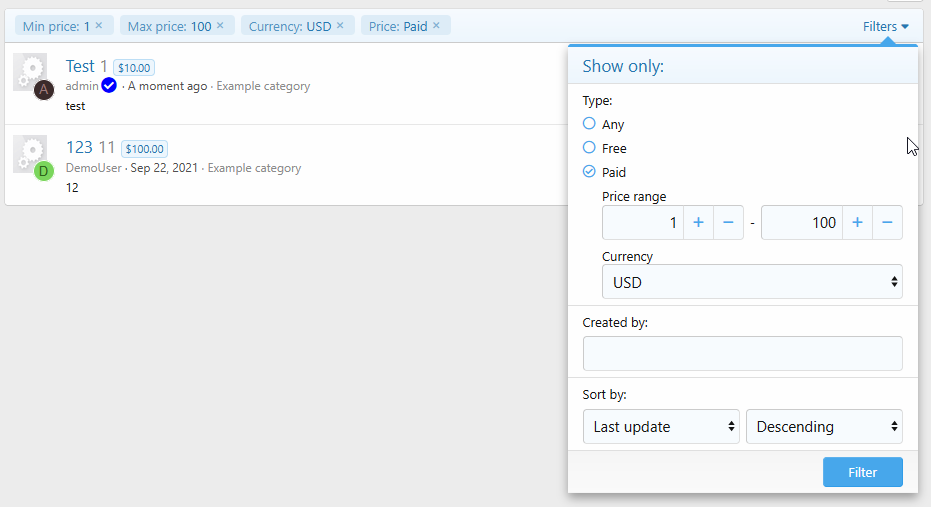Viewport: 931px width, 507px height.
Task: Click the Created by input field
Action: [742, 354]
